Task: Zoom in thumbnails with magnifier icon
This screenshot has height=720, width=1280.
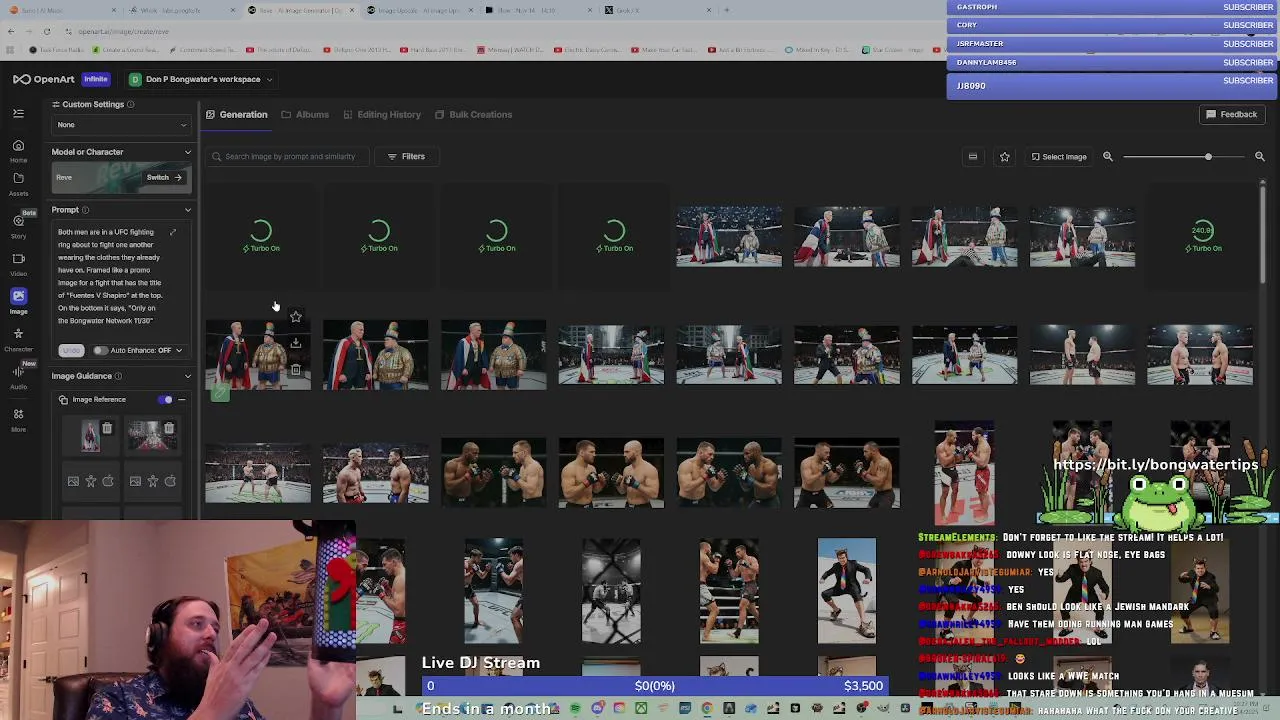Action: (x=1260, y=156)
